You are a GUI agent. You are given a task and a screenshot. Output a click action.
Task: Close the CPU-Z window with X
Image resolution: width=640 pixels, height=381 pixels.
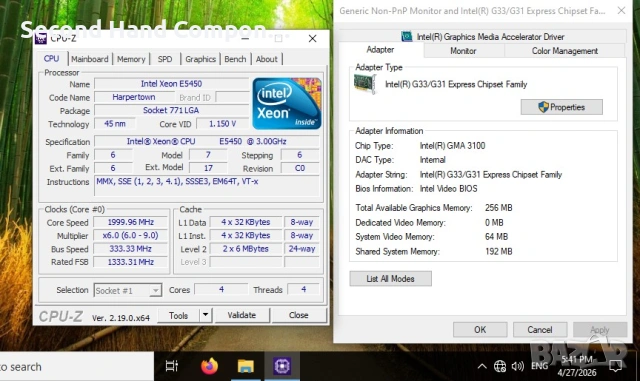click(x=312, y=38)
